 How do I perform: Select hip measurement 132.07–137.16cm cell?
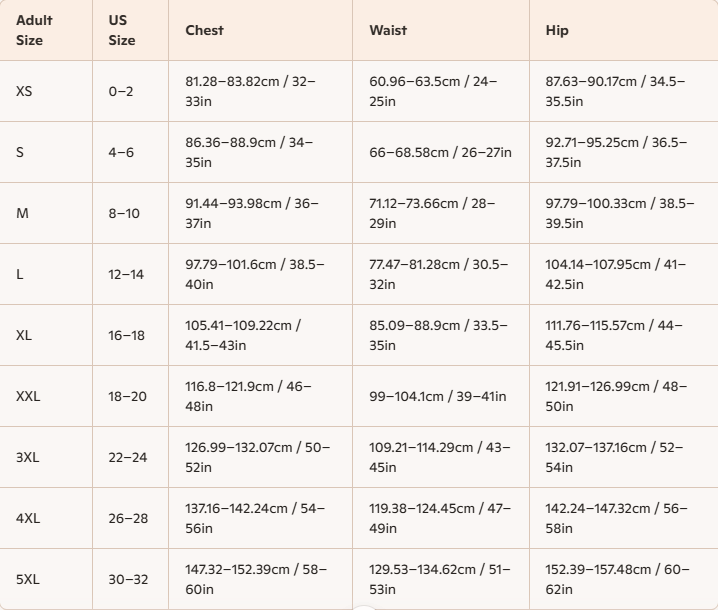(x=614, y=457)
